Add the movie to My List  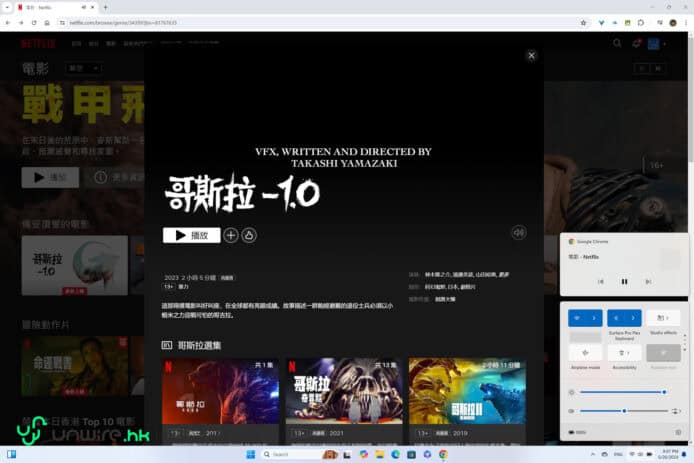coord(231,235)
